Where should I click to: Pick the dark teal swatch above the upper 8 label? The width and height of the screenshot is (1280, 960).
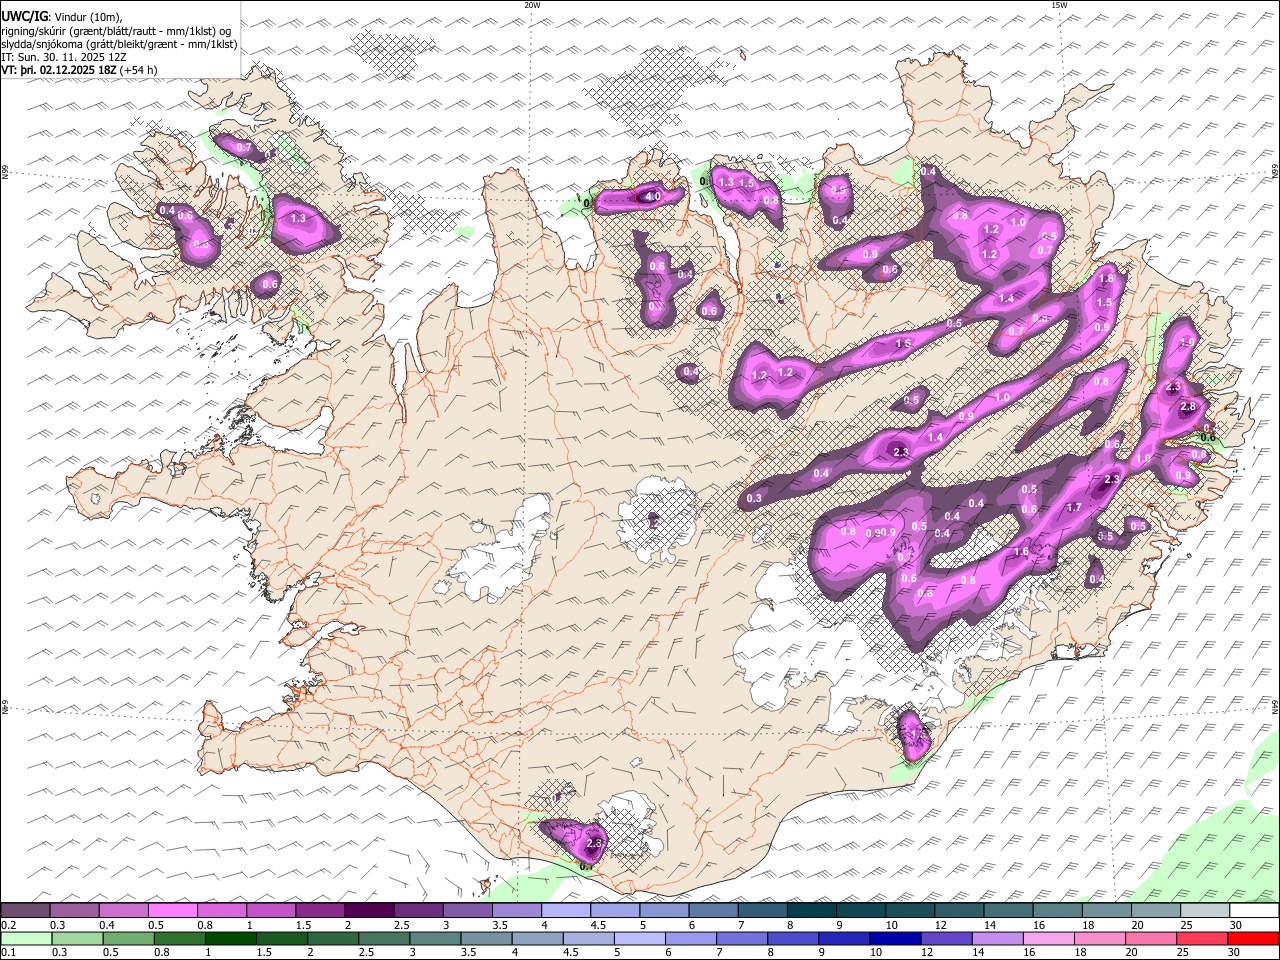coord(811,911)
